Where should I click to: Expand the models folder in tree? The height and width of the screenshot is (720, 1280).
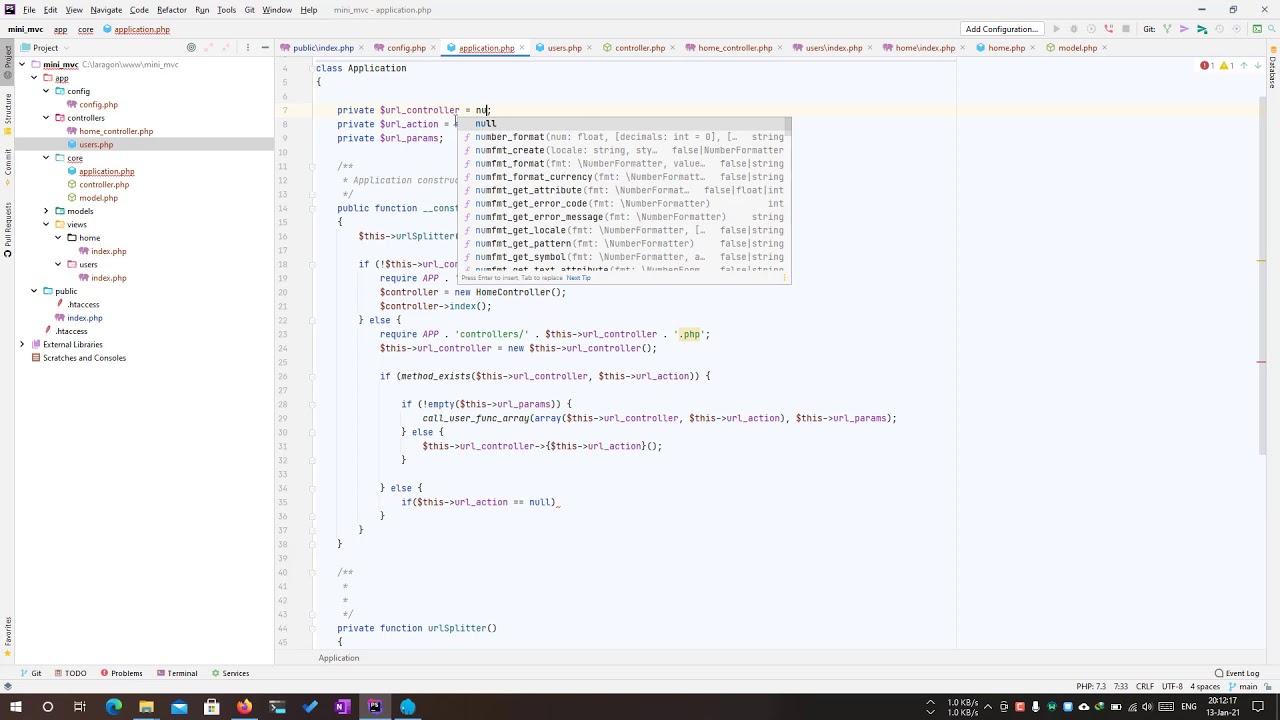click(45, 211)
